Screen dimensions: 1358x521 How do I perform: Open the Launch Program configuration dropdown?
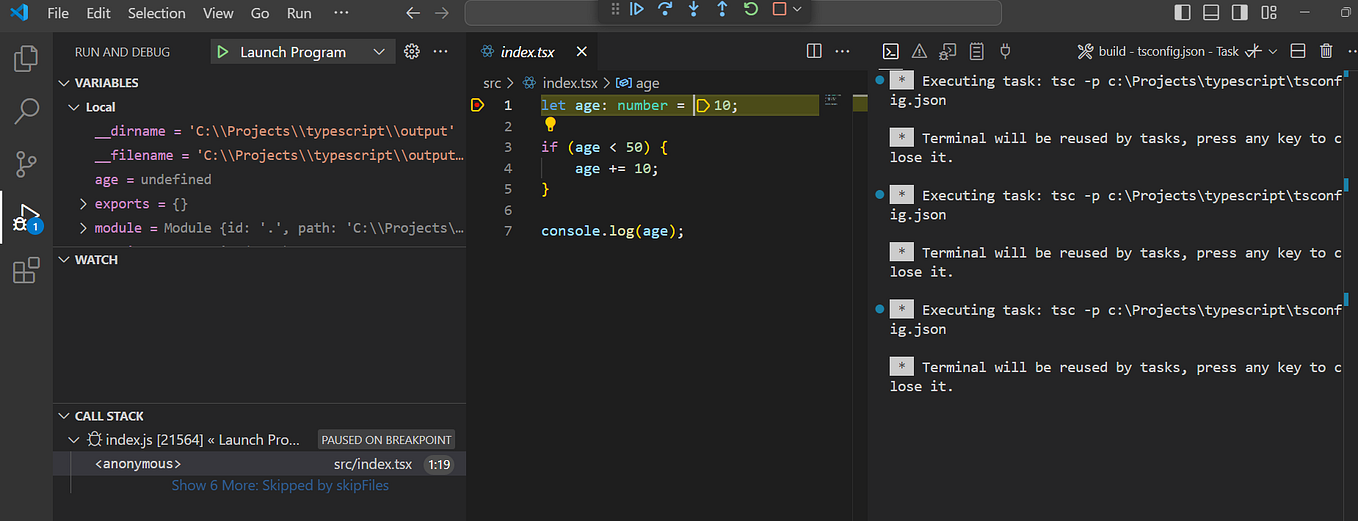(x=378, y=52)
